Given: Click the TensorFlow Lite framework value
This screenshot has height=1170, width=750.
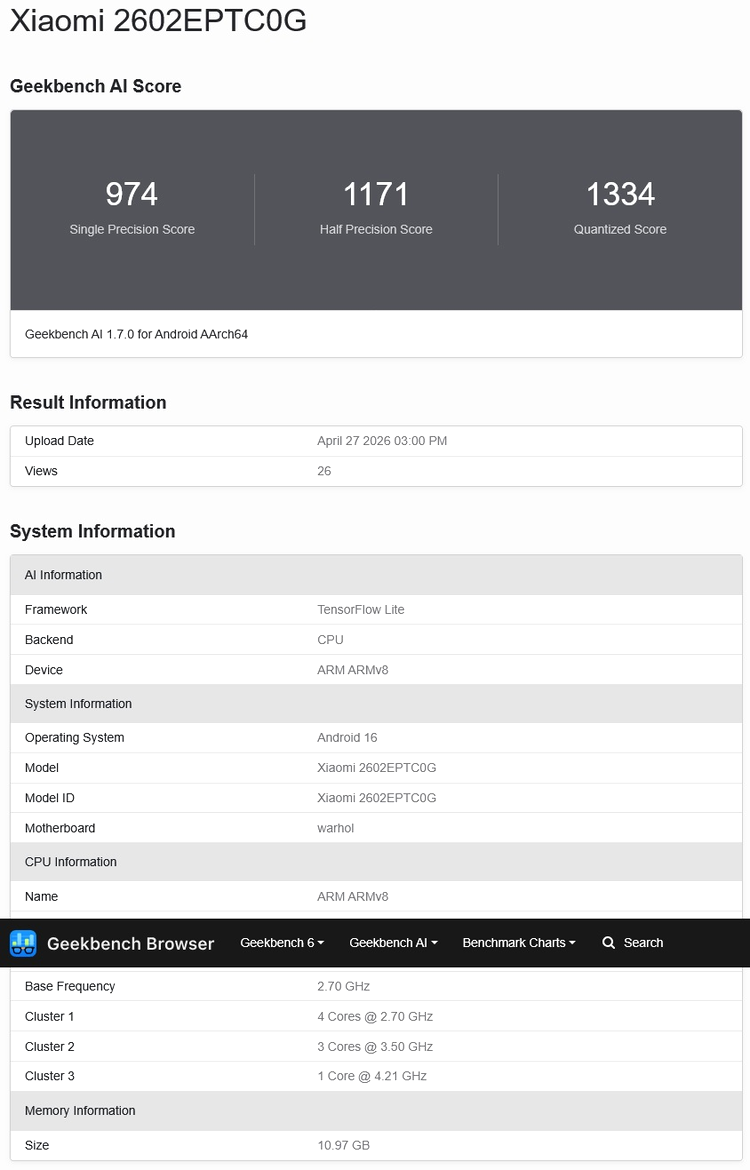Looking at the screenshot, I should coord(361,610).
